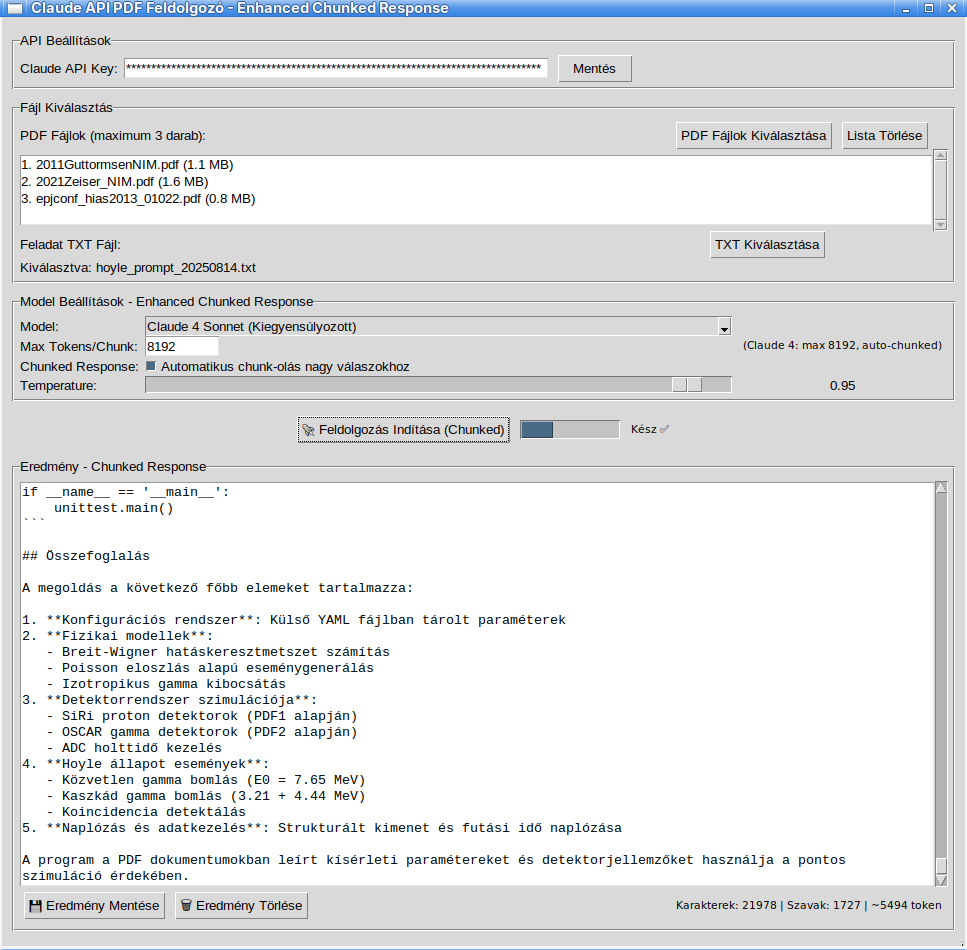Select 2021Zeiser_NIM.pdf in the file list
Viewport: 967px width, 950px height.
click(x=115, y=182)
